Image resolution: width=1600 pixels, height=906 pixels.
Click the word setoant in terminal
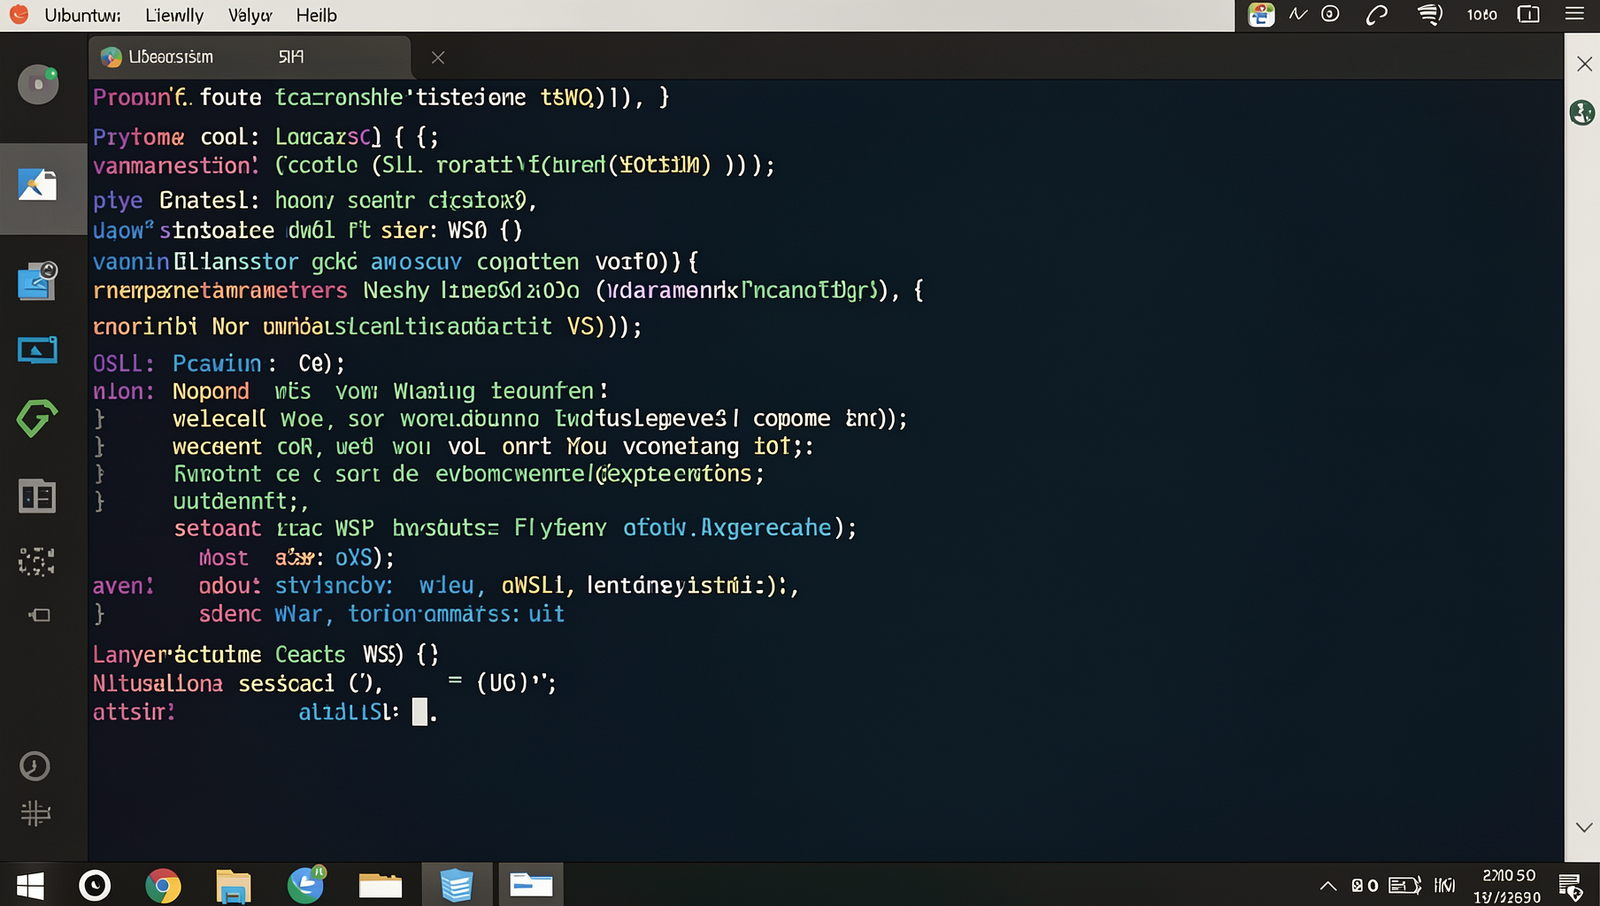[218, 528]
